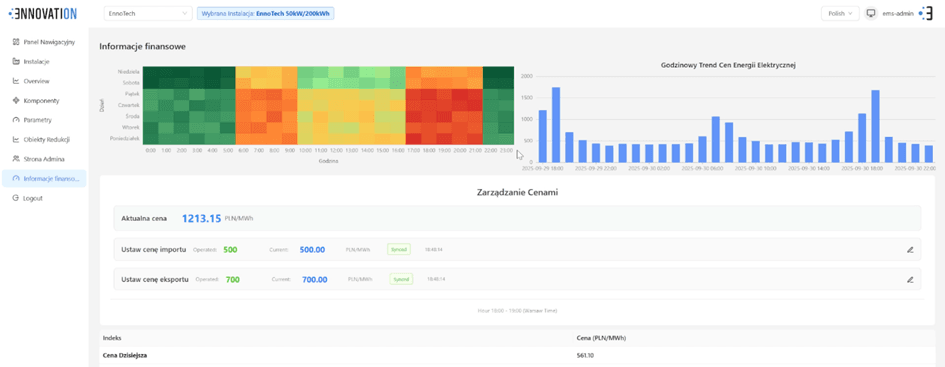Click the Hour 18:00 - 19:00 Warsaw Time note
Viewport: 945px width, 367px height.
517,310
